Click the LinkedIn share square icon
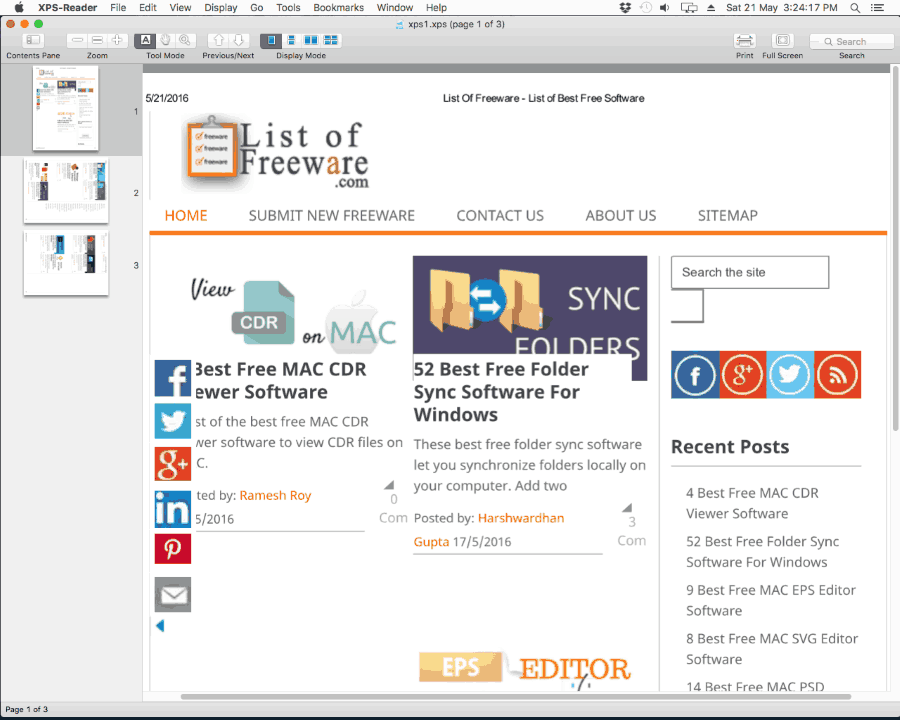This screenshot has height=720, width=900. pos(173,509)
